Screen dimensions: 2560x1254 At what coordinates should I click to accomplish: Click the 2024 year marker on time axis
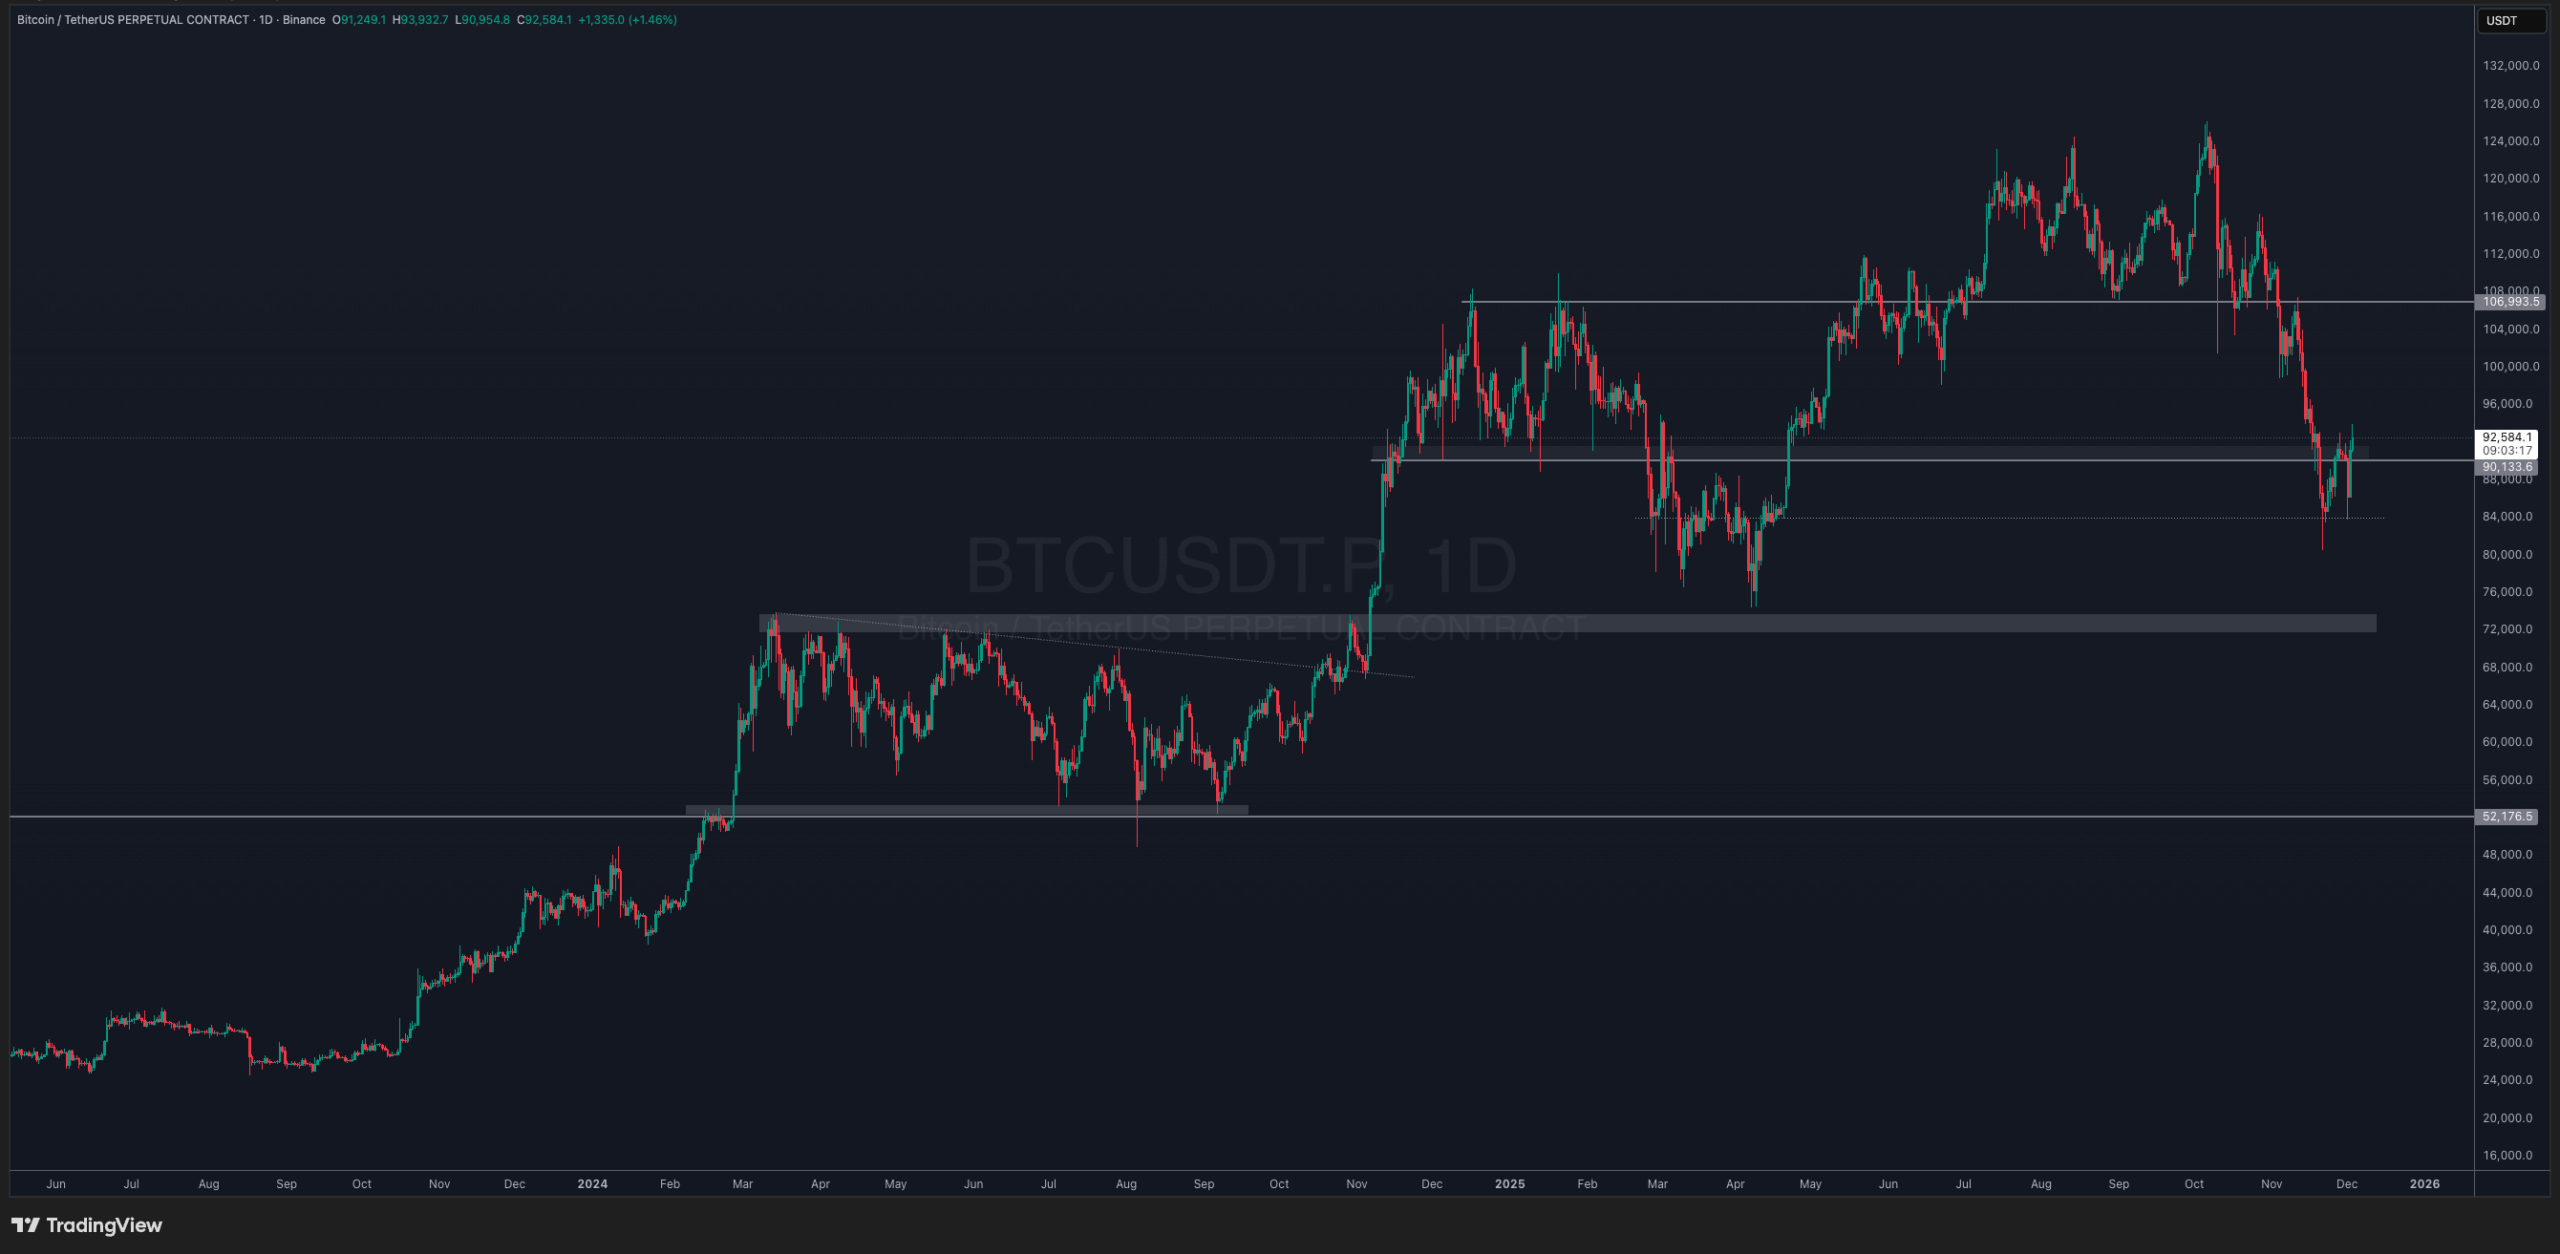592,1184
